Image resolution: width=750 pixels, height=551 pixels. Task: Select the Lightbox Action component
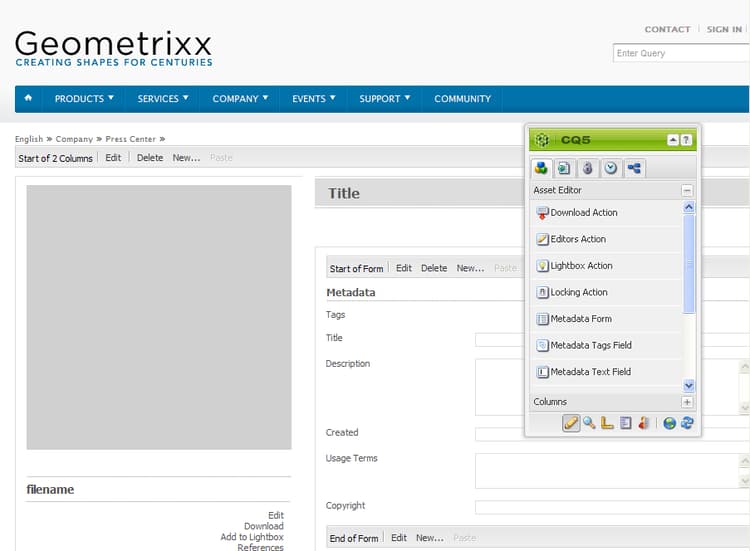click(x=607, y=265)
